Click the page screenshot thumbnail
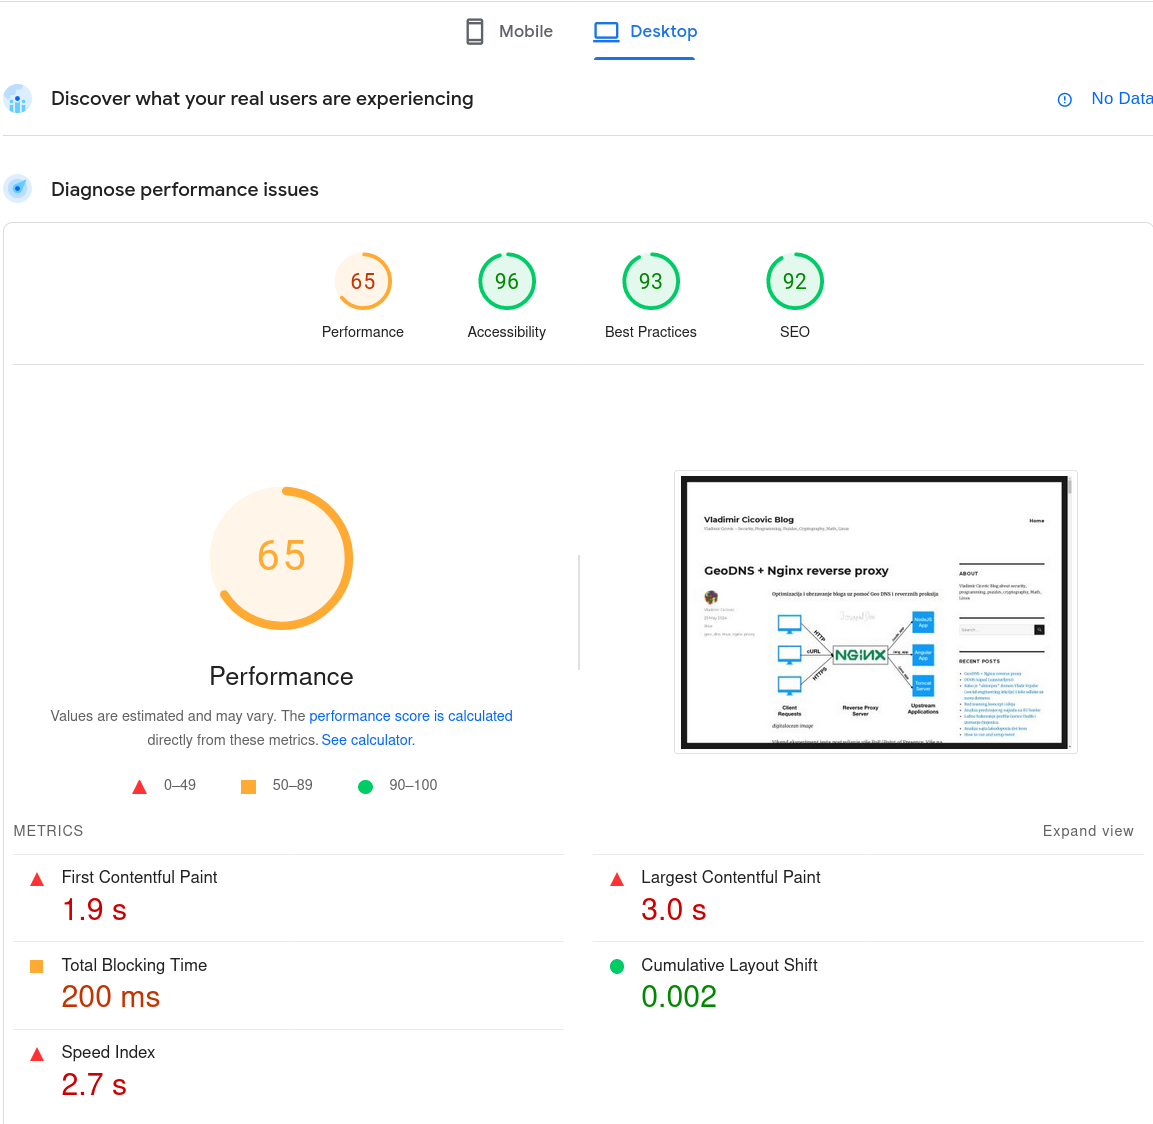1153x1124 pixels. coord(876,612)
